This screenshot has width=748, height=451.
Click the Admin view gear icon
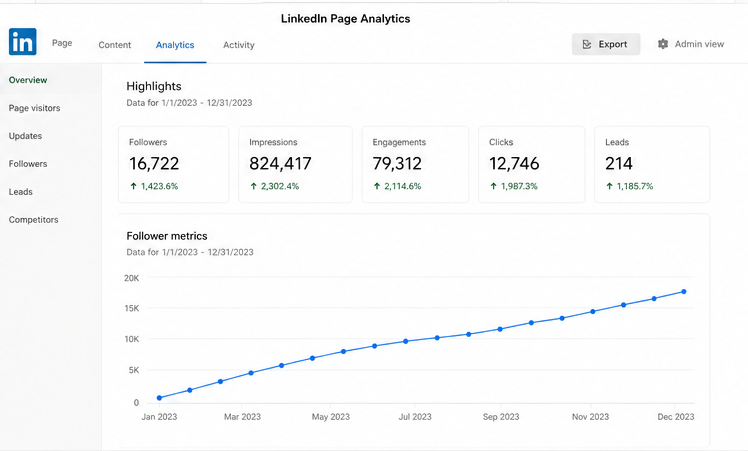(663, 44)
